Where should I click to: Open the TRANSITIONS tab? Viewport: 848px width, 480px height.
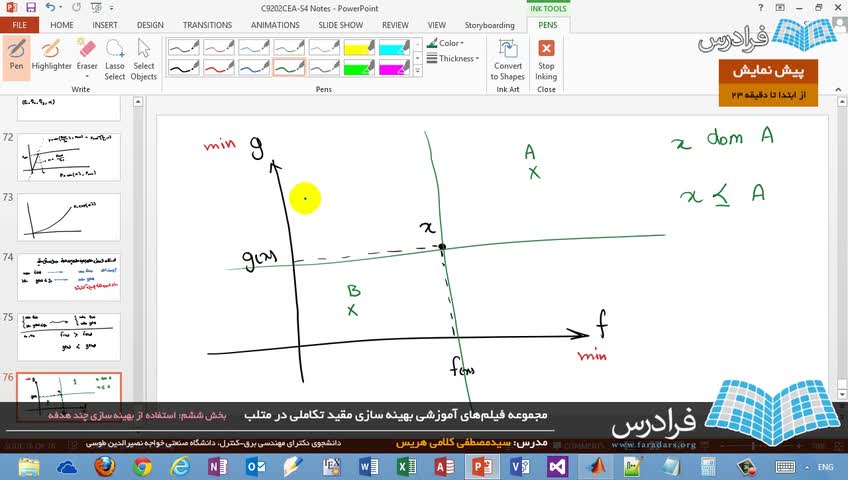[x=207, y=25]
